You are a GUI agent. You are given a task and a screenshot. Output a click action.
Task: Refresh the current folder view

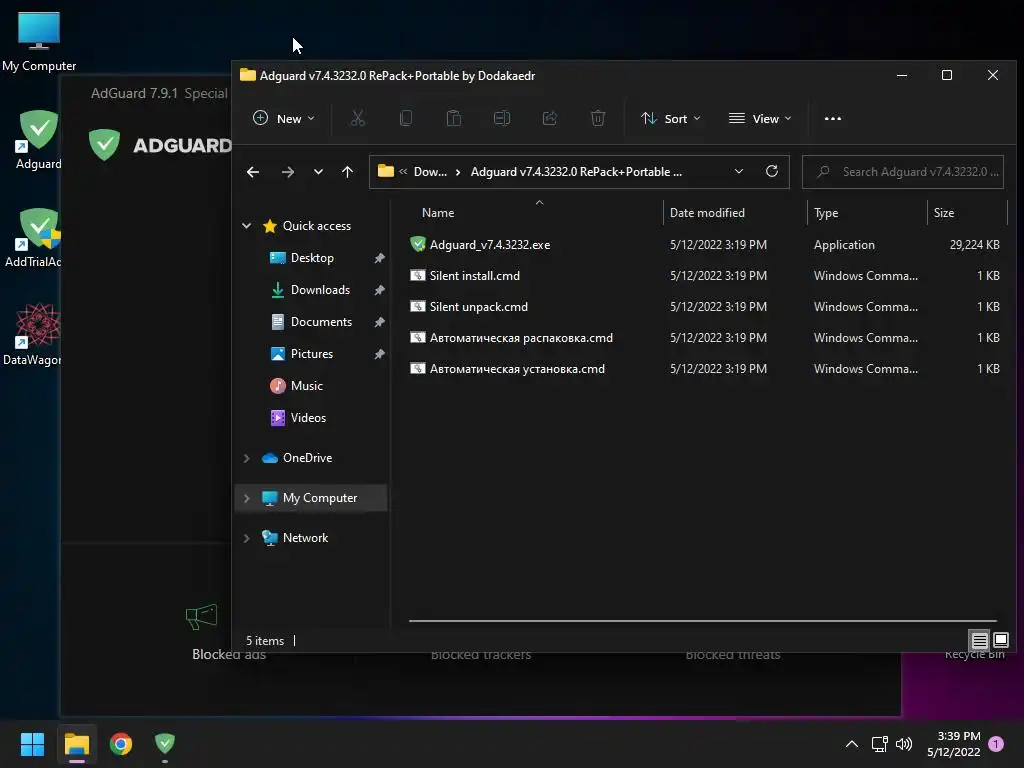tap(771, 171)
